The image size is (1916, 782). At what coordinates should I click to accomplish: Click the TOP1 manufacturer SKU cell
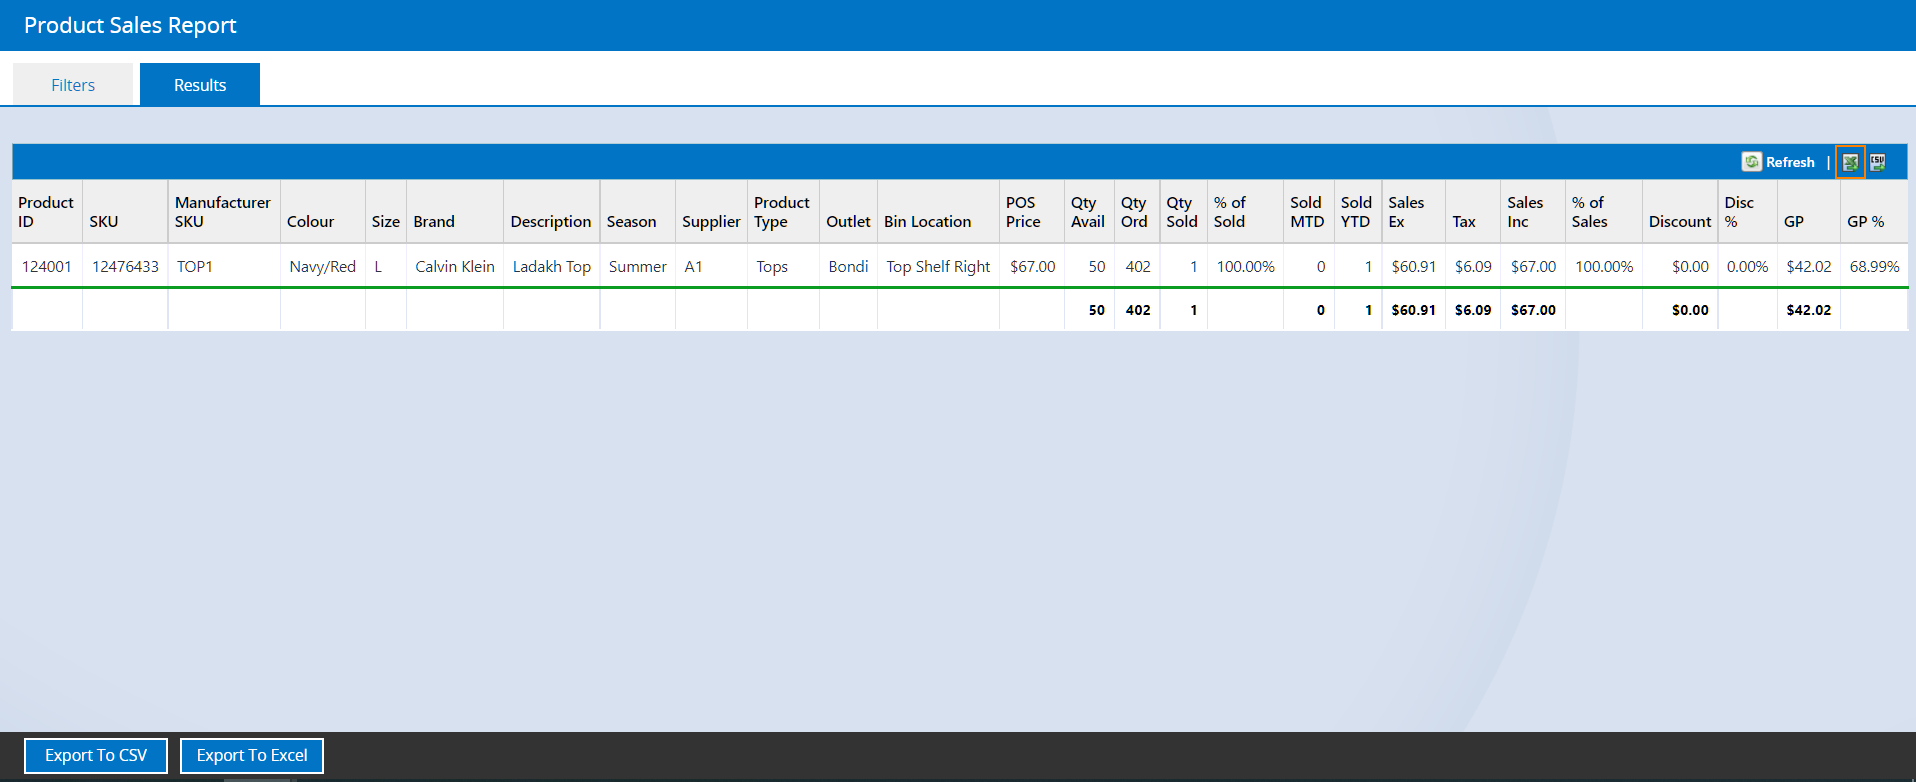(224, 266)
